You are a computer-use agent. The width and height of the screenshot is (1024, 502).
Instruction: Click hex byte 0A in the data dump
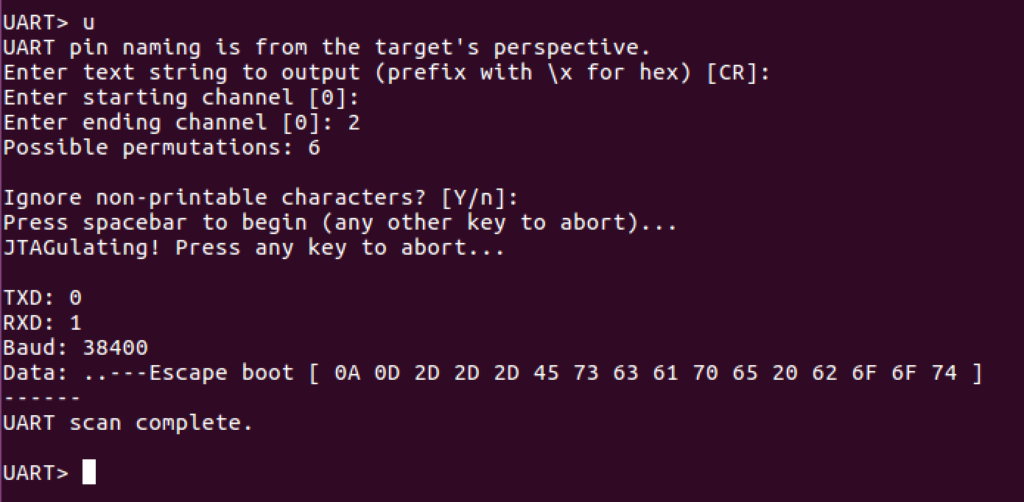pos(347,373)
